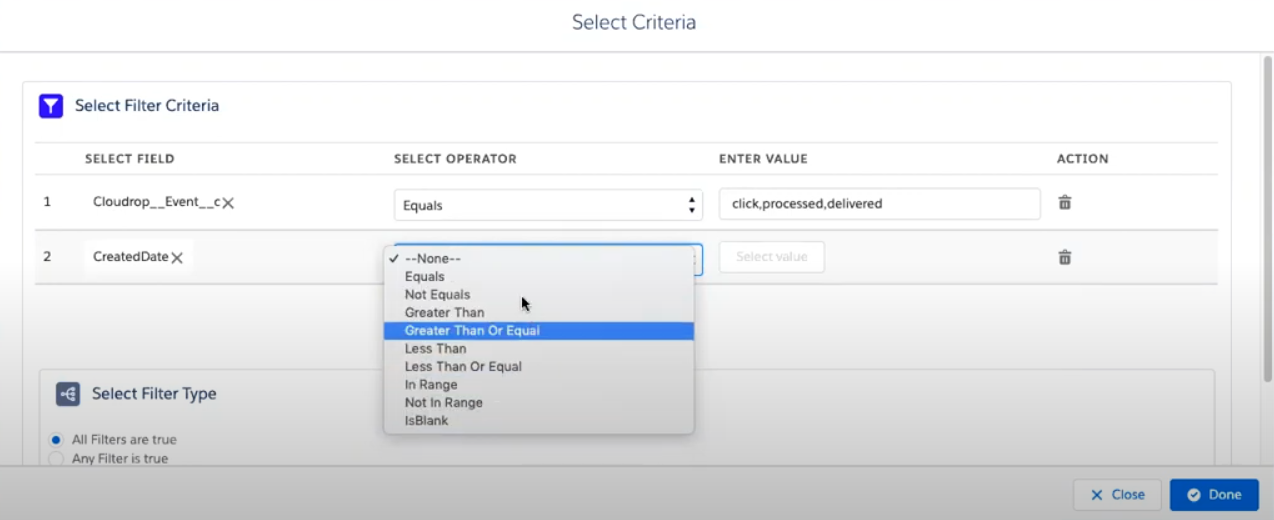Open the Equals operator dropdown in row 1

click(548, 205)
